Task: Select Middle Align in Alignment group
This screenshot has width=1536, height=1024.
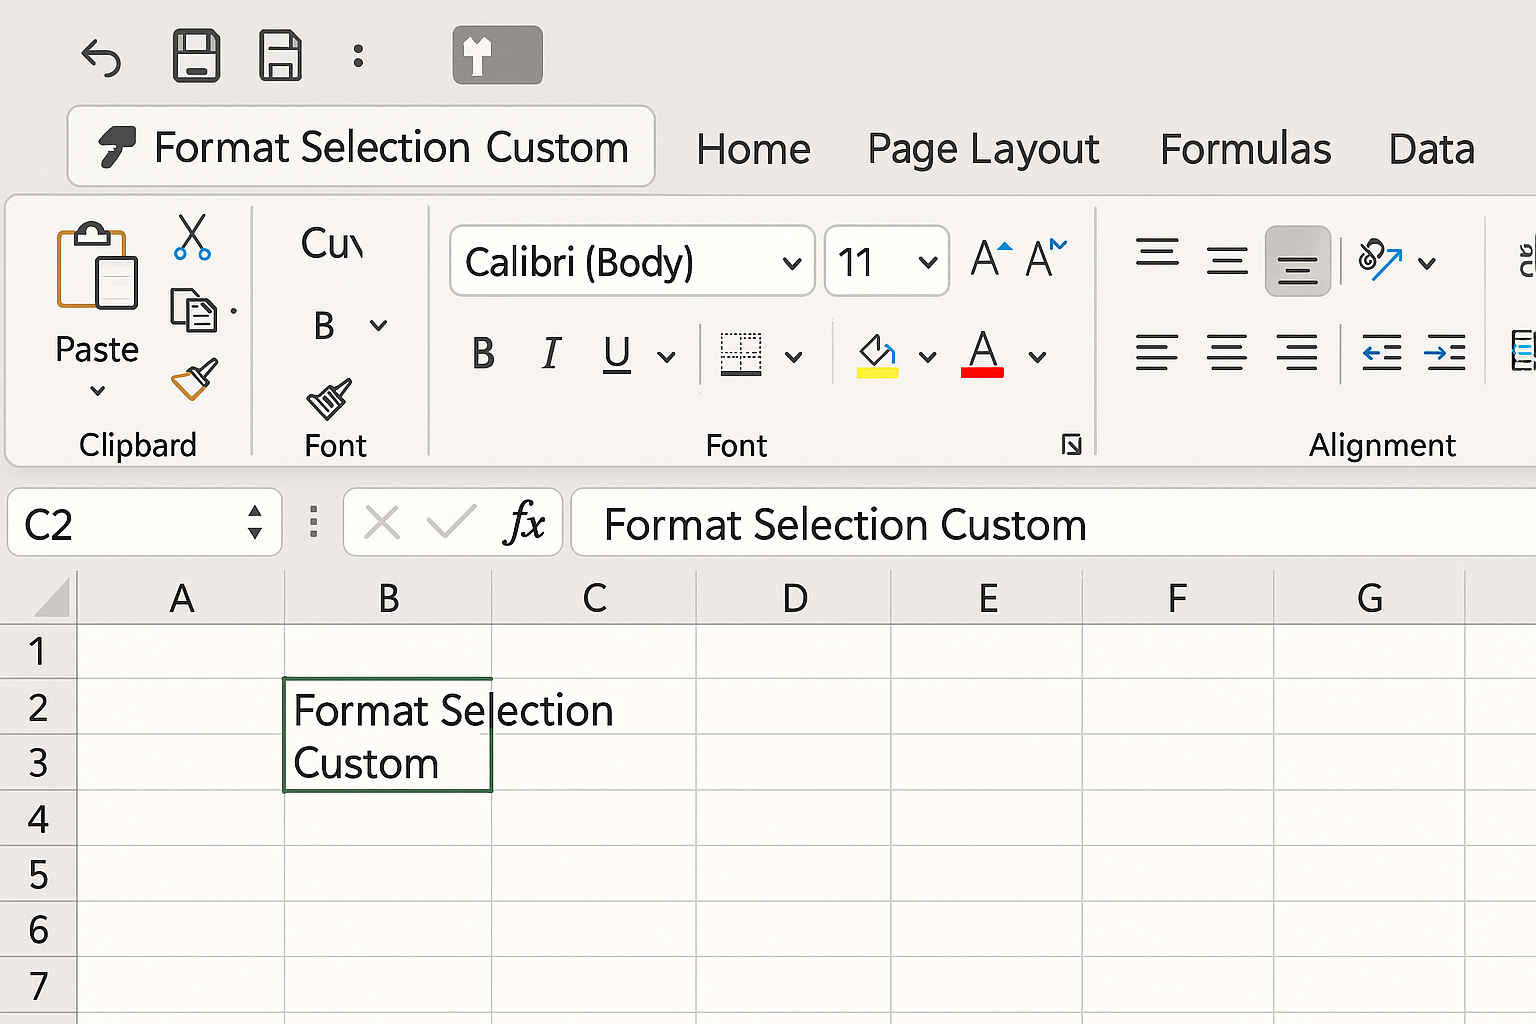Action: (1227, 261)
